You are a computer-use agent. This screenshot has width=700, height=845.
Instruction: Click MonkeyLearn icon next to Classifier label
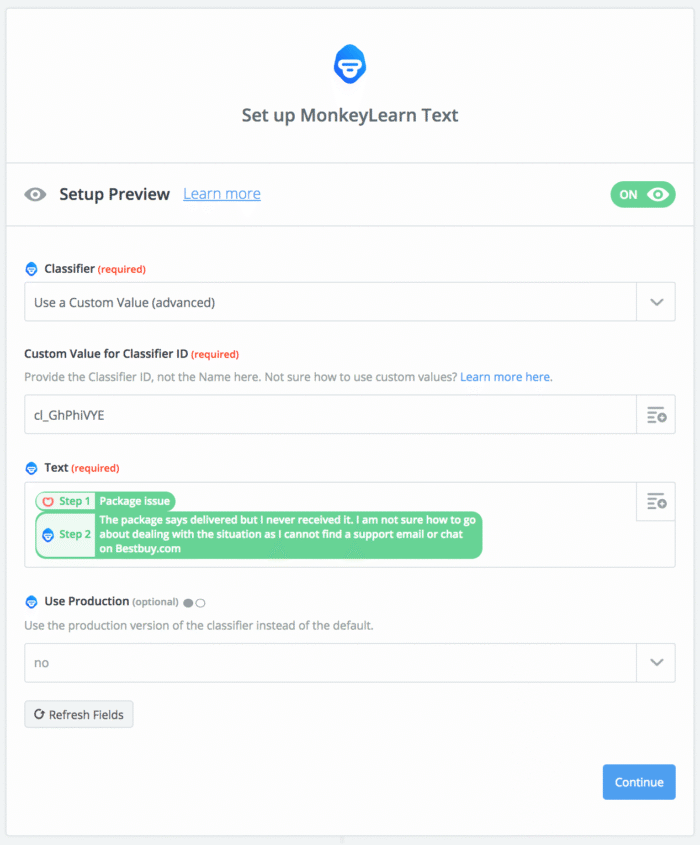[x=31, y=268]
